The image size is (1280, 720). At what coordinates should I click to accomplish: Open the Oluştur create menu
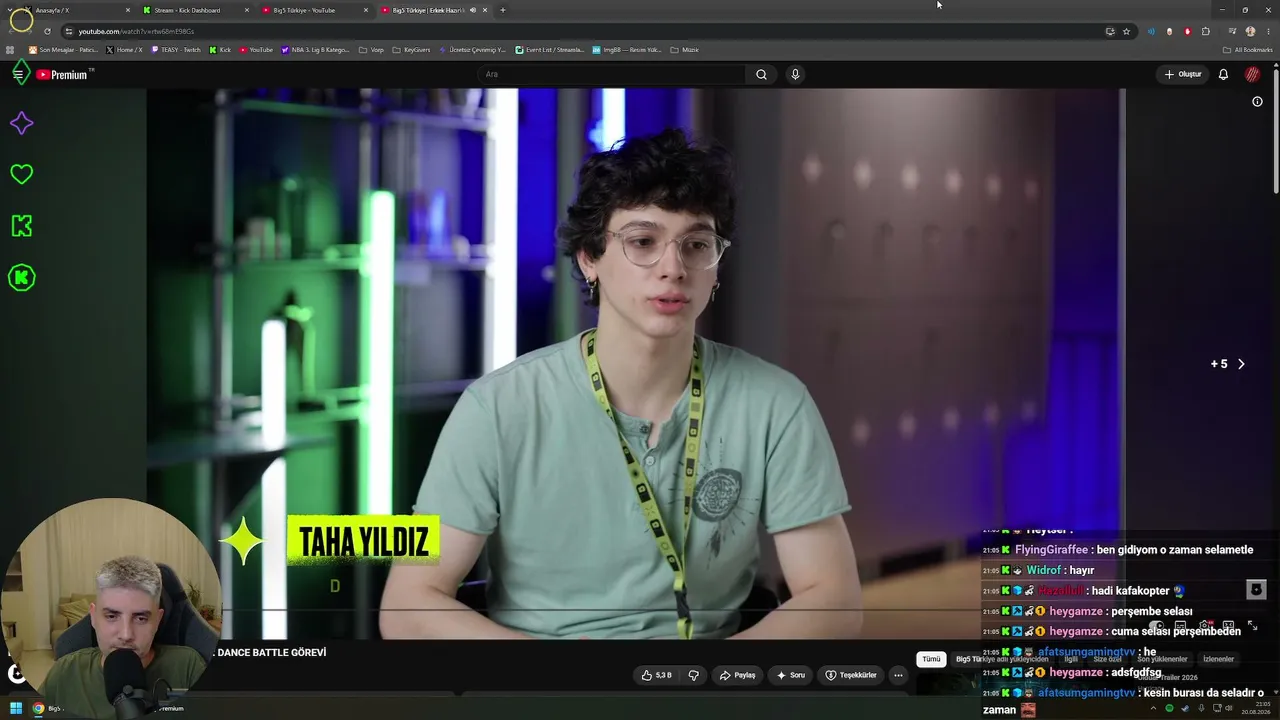coord(1183,74)
